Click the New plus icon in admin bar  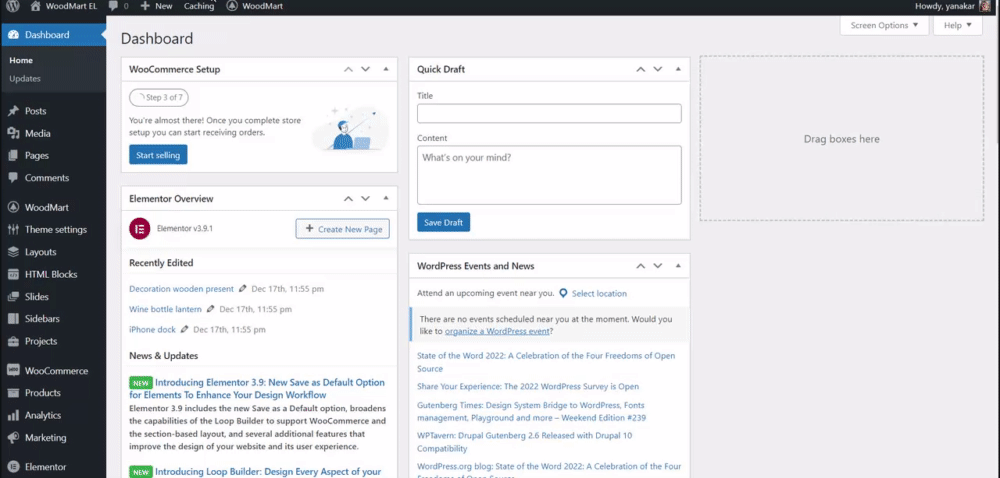coord(145,6)
